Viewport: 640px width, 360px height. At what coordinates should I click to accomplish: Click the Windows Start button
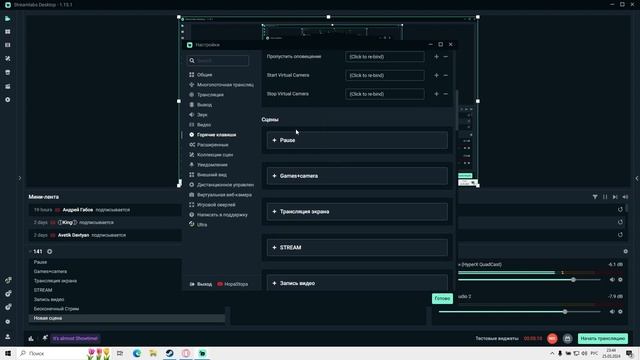[8, 353]
